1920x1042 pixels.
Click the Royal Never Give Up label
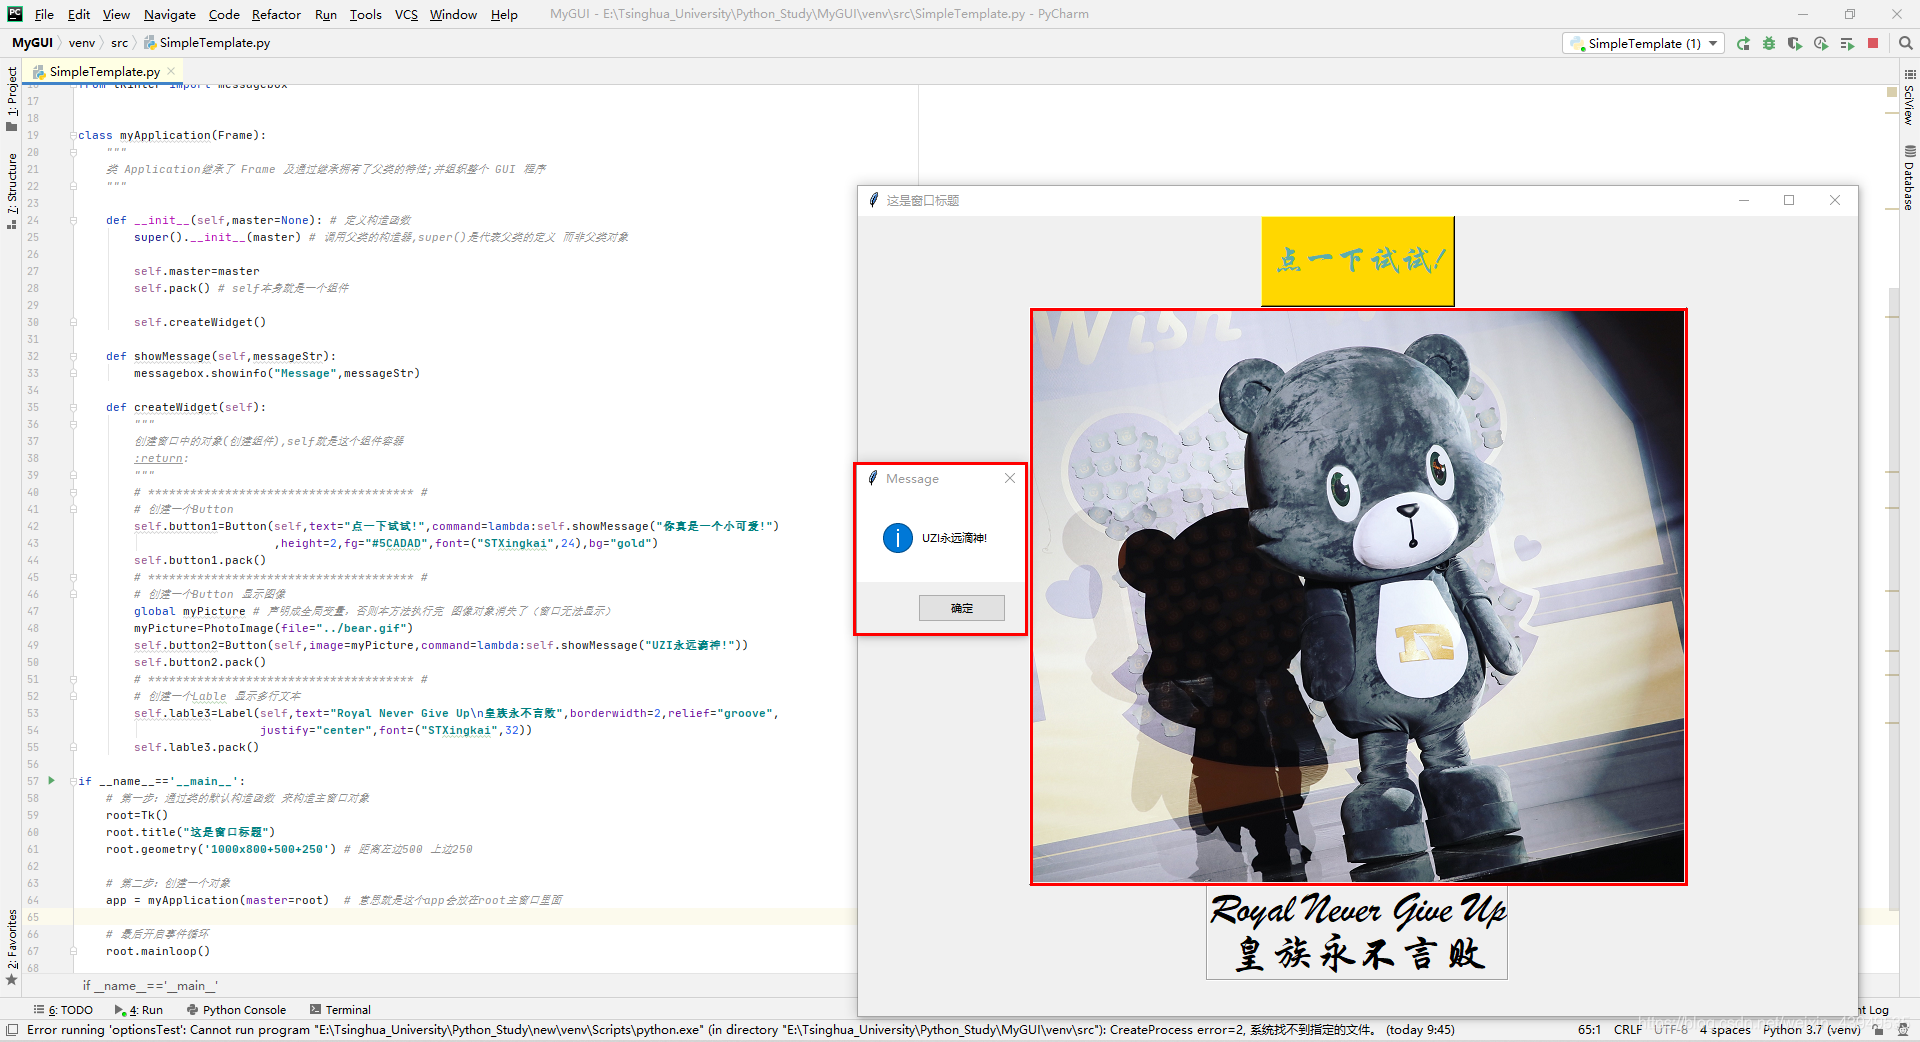click(x=1357, y=933)
